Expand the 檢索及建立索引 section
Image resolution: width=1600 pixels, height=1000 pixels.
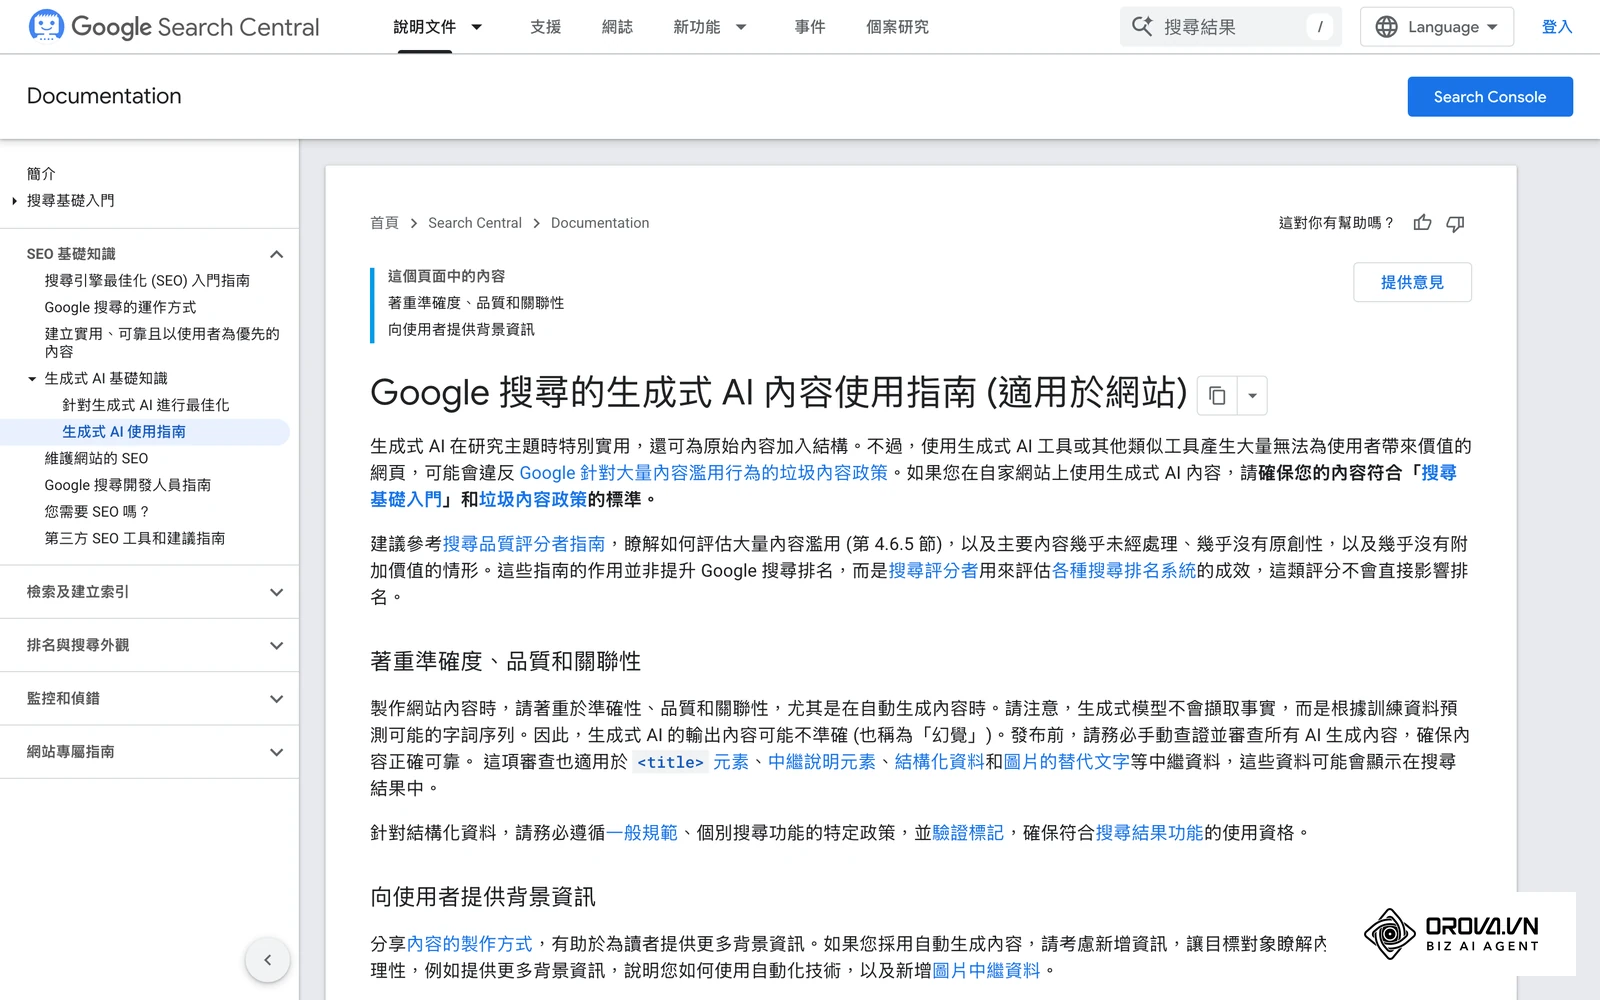(277, 592)
